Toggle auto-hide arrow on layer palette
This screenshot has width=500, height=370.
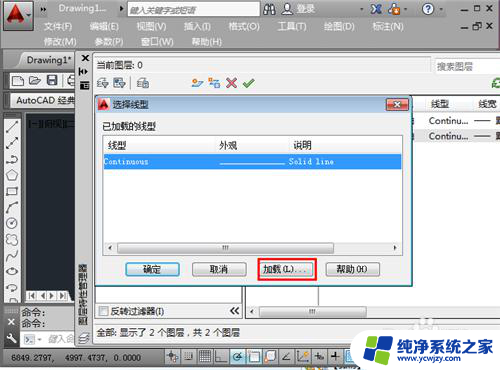click(x=83, y=71)
